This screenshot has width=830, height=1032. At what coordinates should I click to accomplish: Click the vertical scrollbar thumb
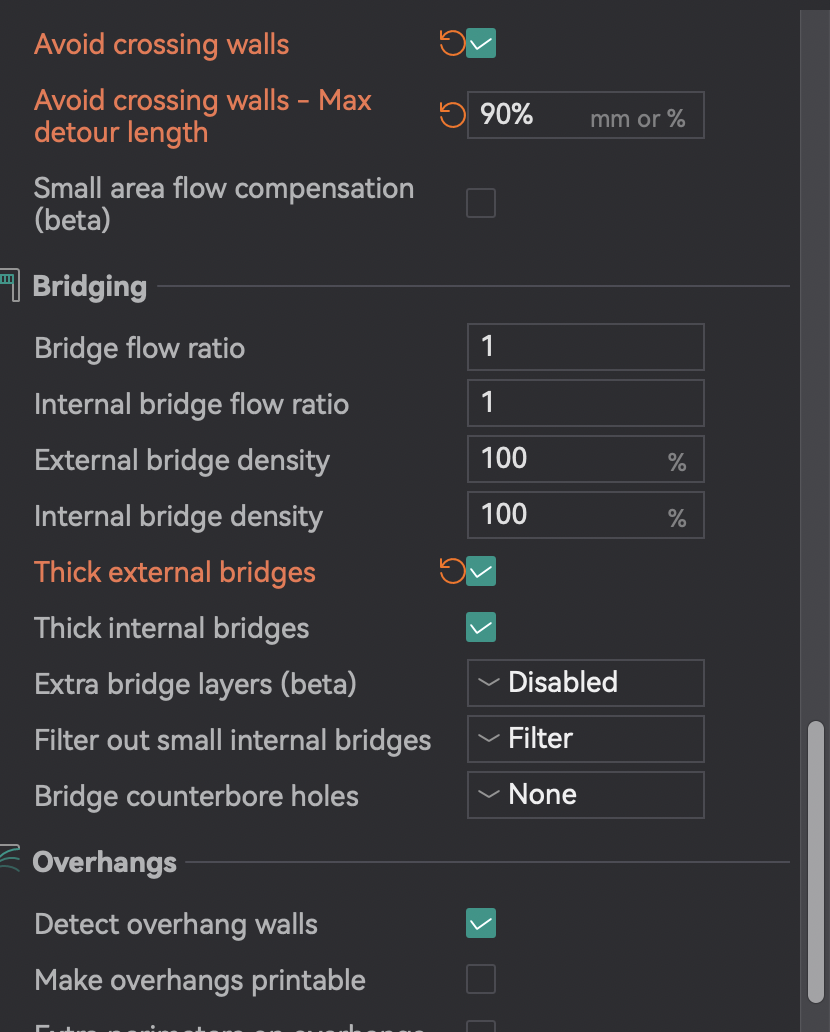(816, 862)
